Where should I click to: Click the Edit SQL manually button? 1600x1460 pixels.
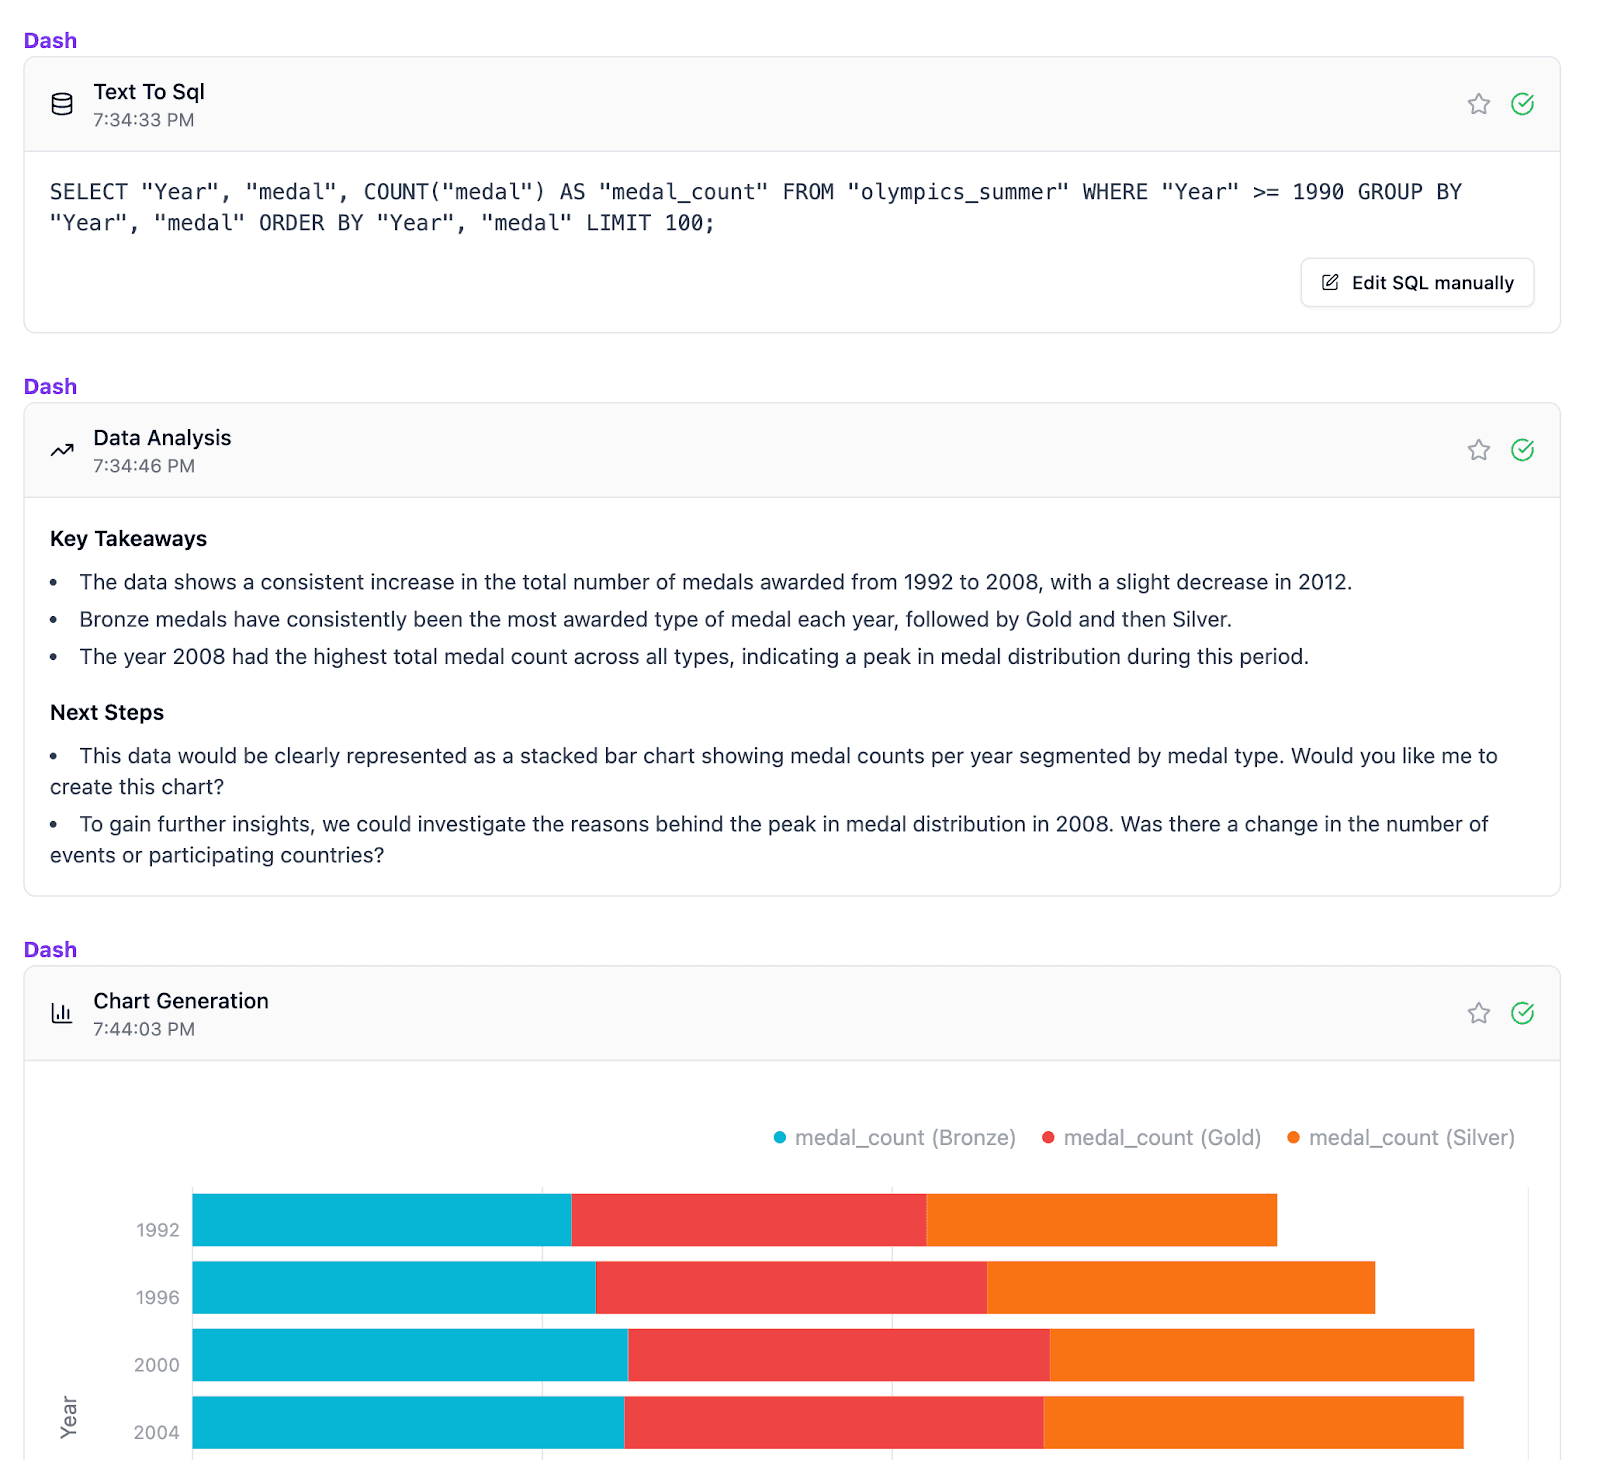coord(1416,282)
